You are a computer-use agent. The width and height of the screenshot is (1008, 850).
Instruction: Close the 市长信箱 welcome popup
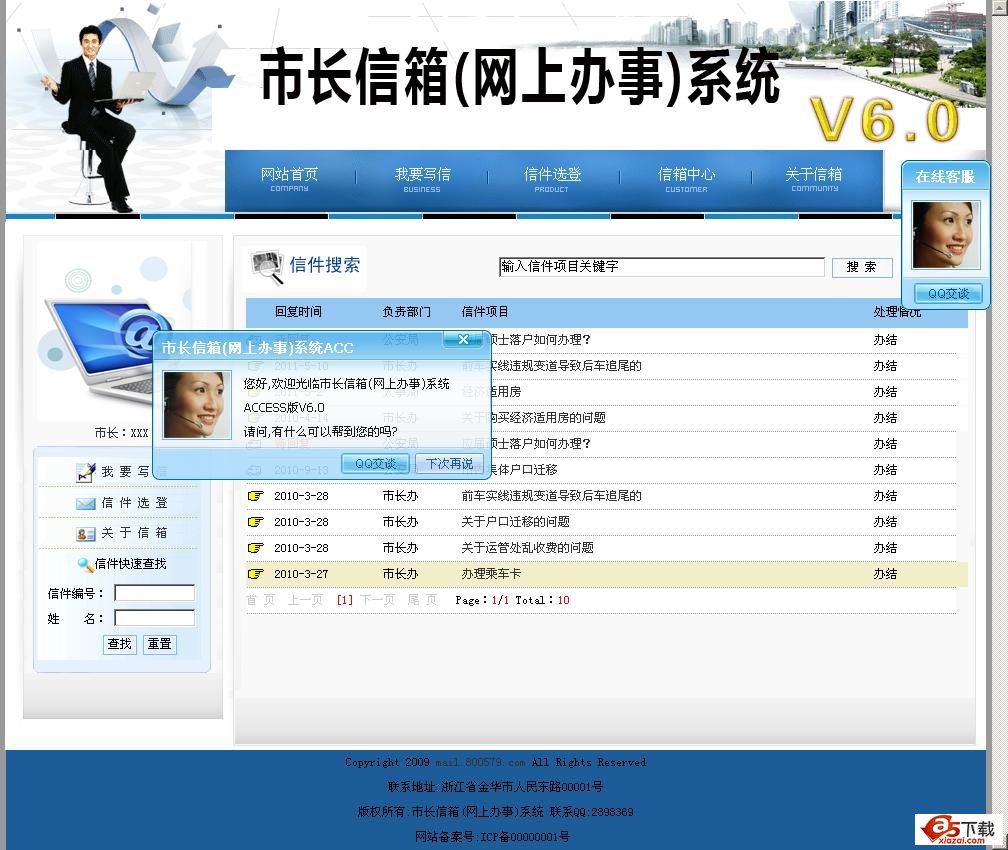click(x=462, y=340)
